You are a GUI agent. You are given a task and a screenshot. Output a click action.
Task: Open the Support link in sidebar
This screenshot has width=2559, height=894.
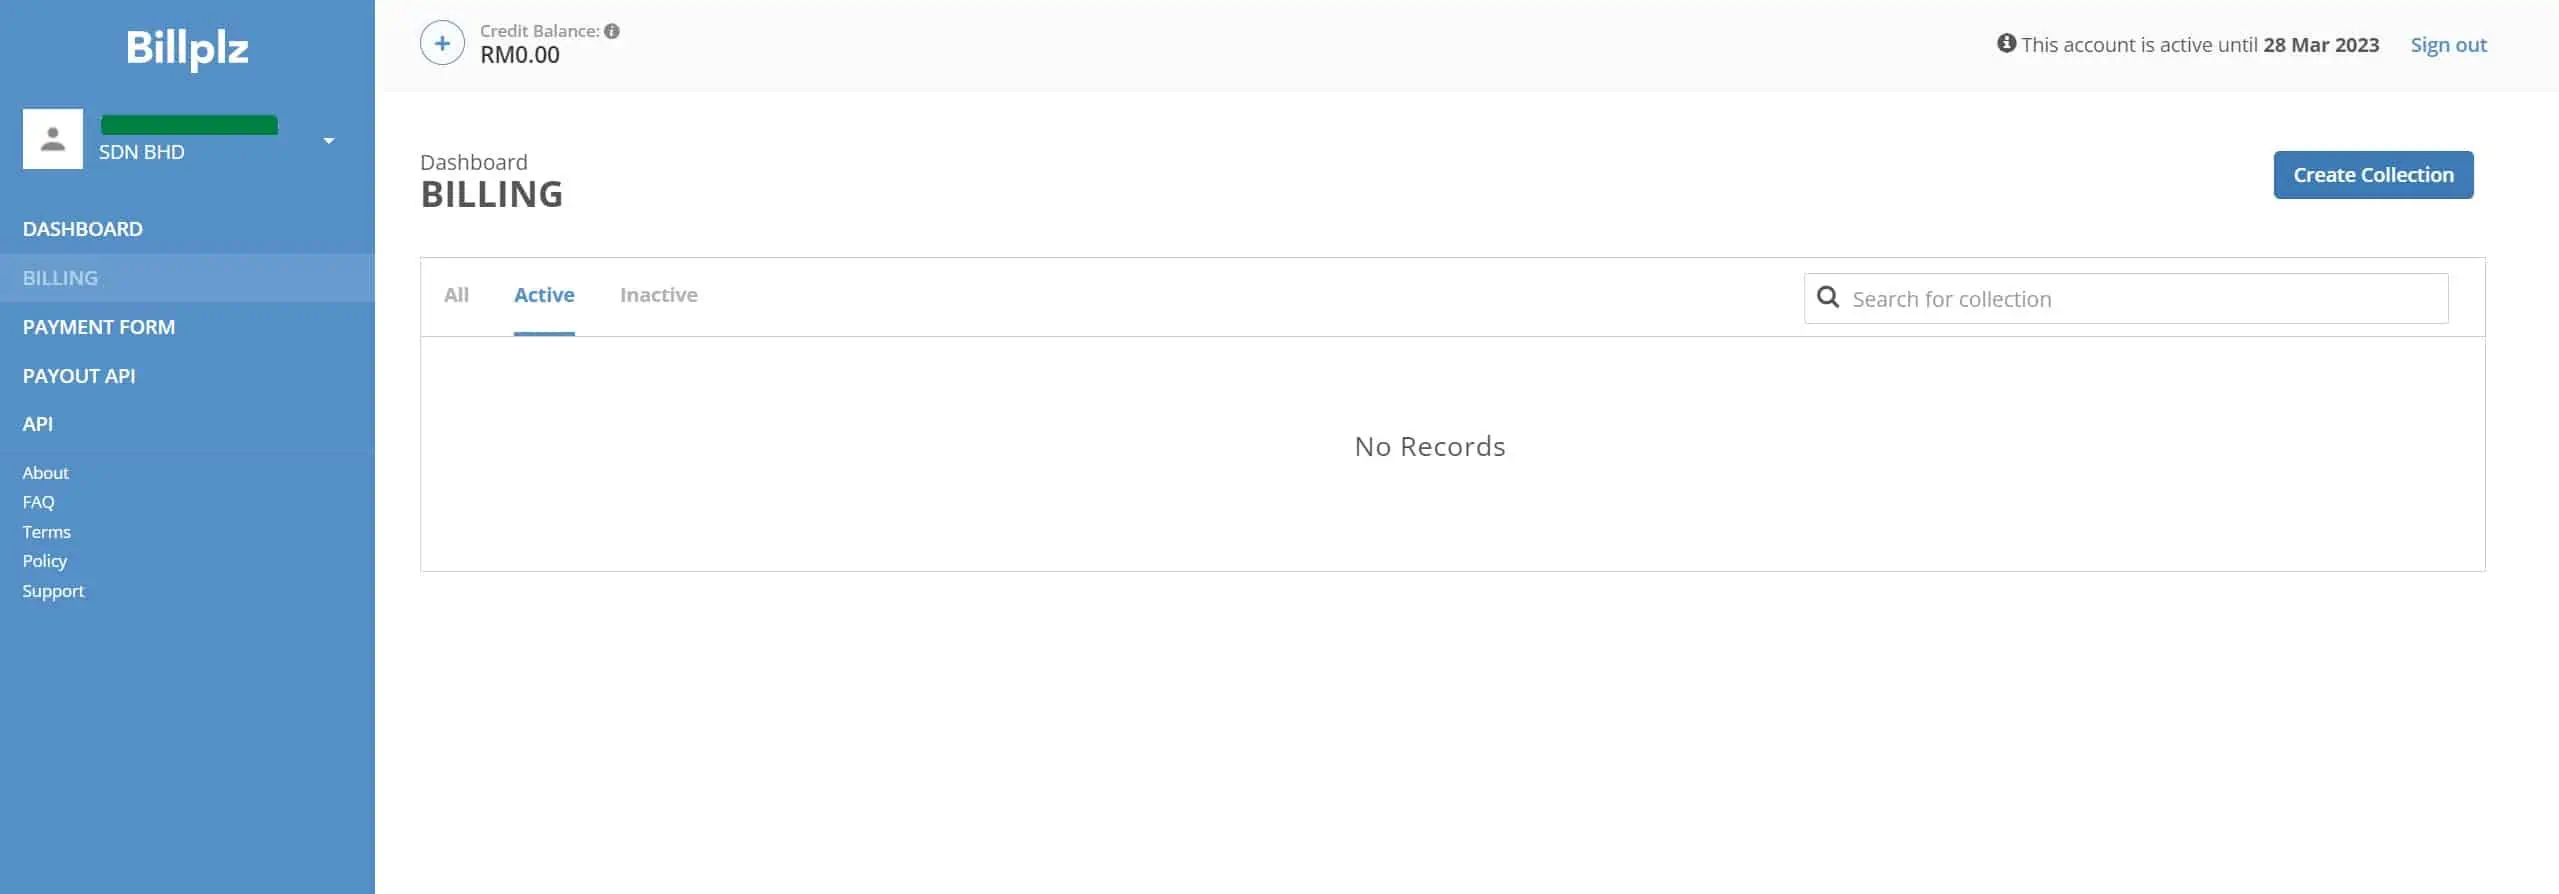[53, 591]
